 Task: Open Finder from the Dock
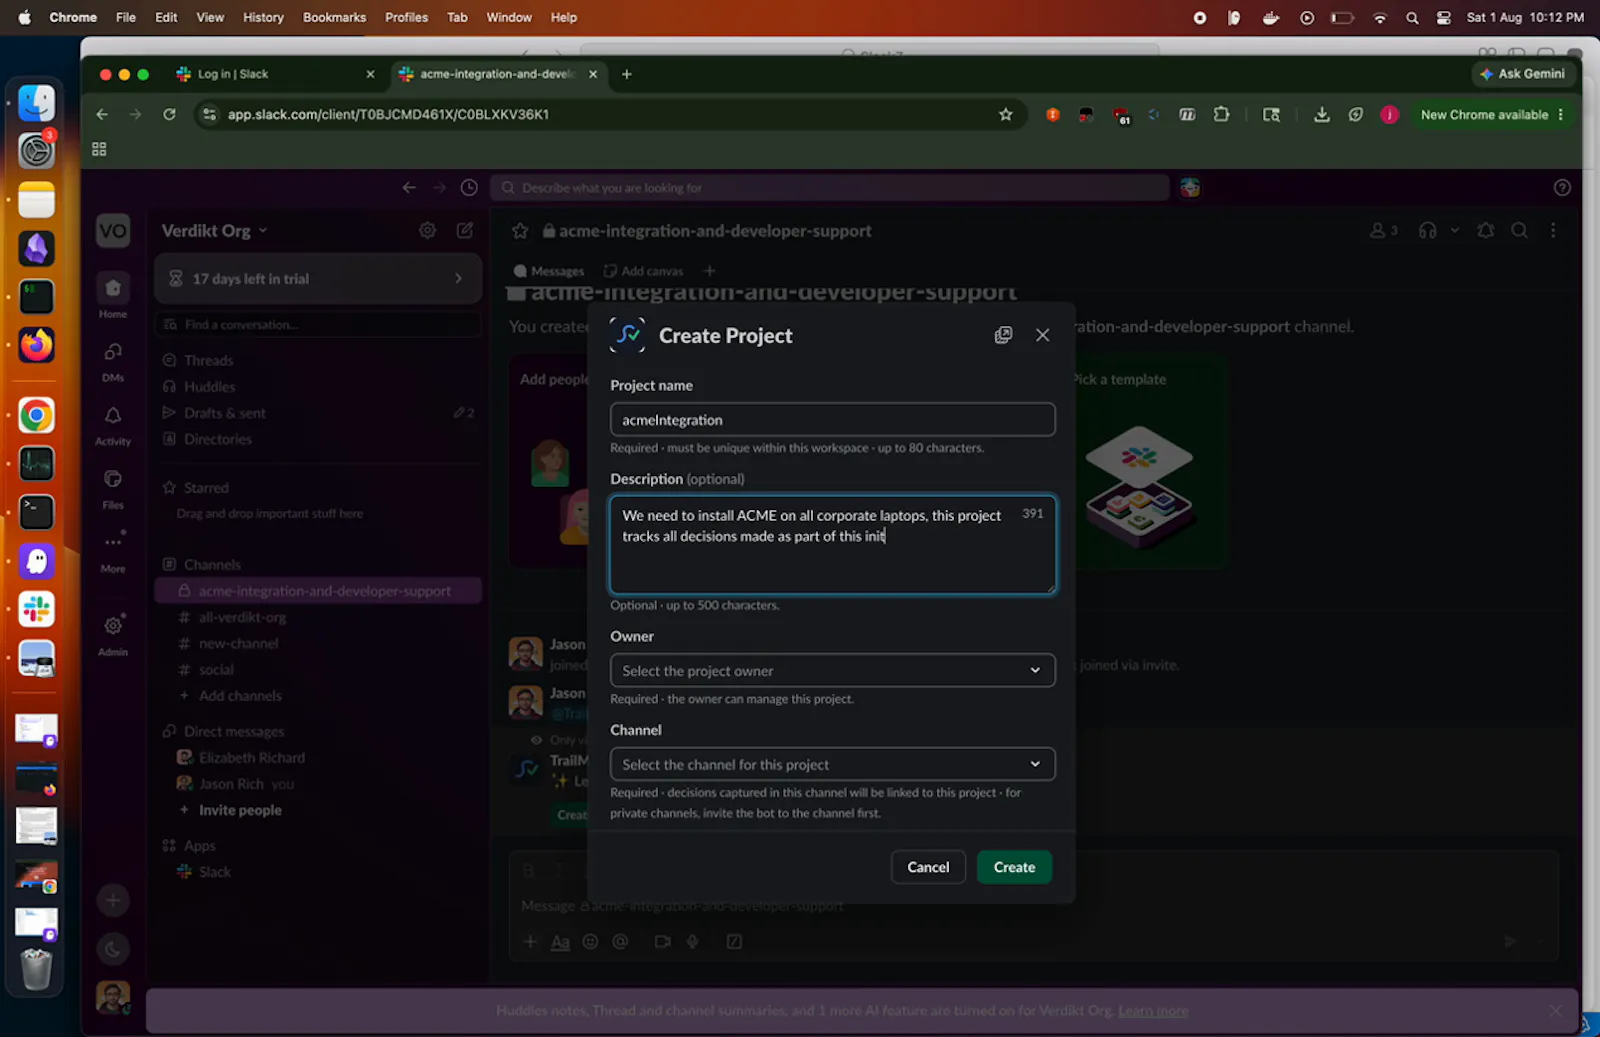[37, 103]
